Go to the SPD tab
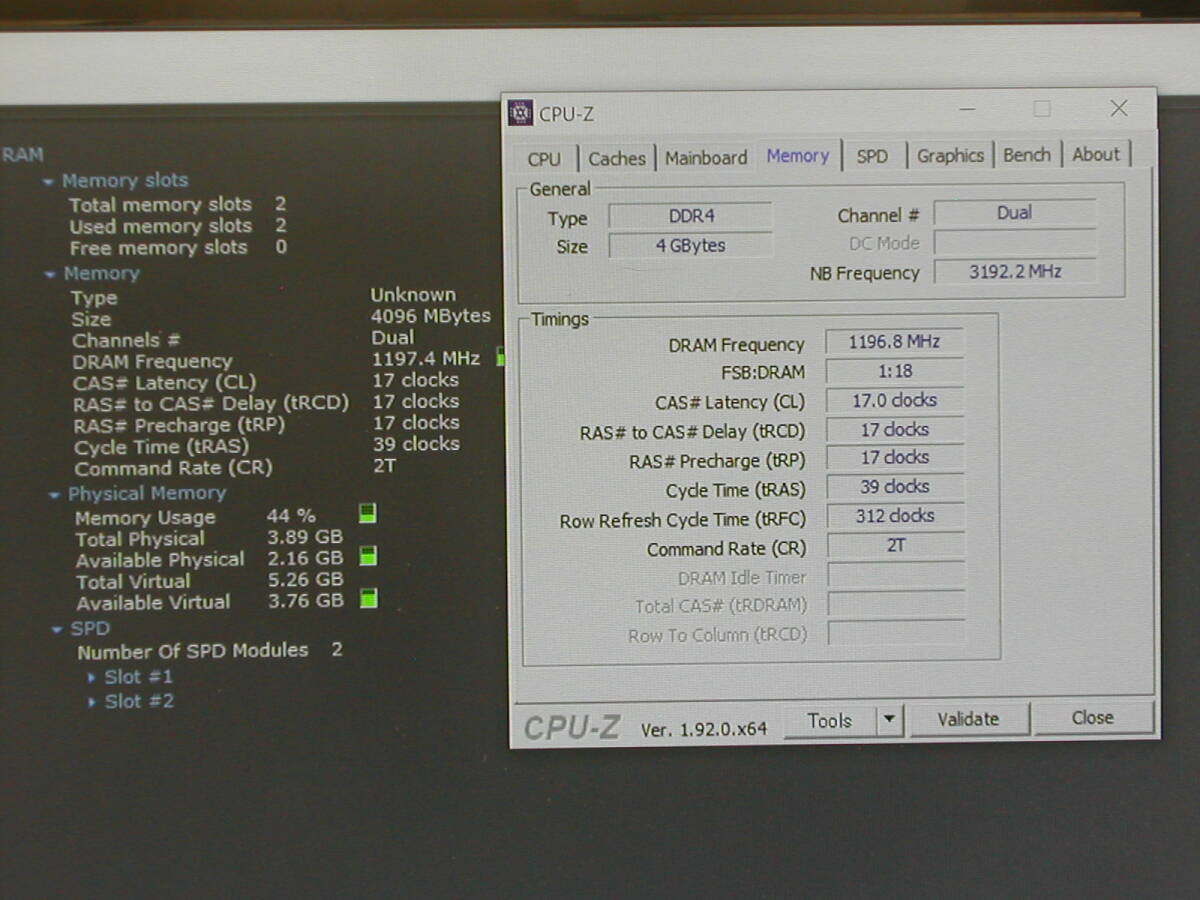The image size is (1200, 900). pos(872,157)
